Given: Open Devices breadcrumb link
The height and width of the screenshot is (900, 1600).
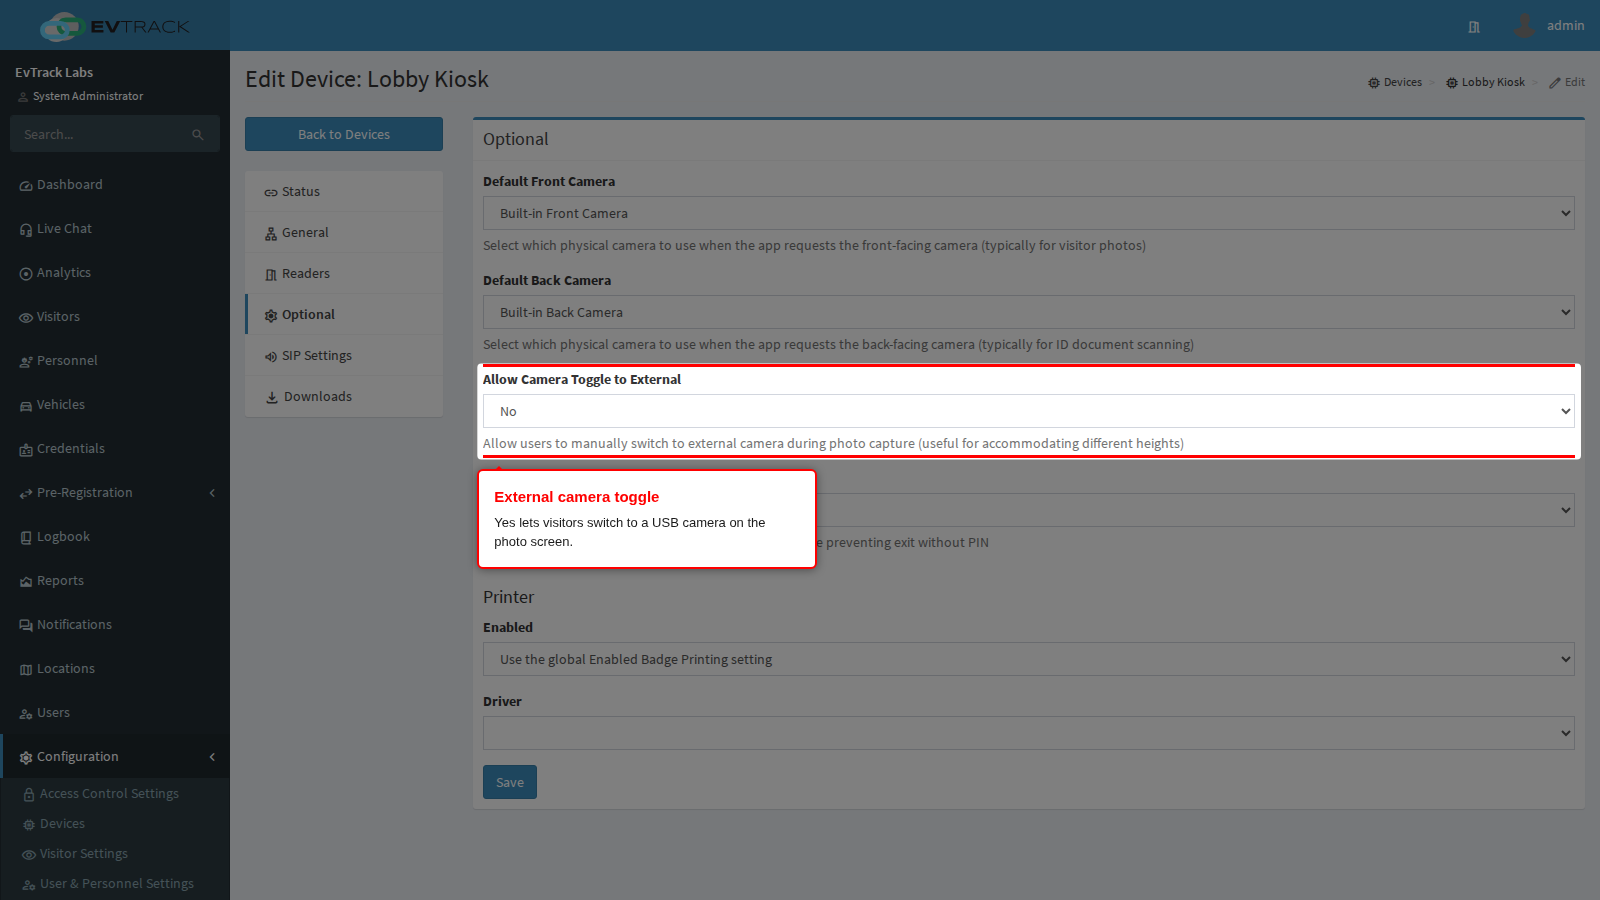Looking at the screenshot, I should tap(1395, 82).
